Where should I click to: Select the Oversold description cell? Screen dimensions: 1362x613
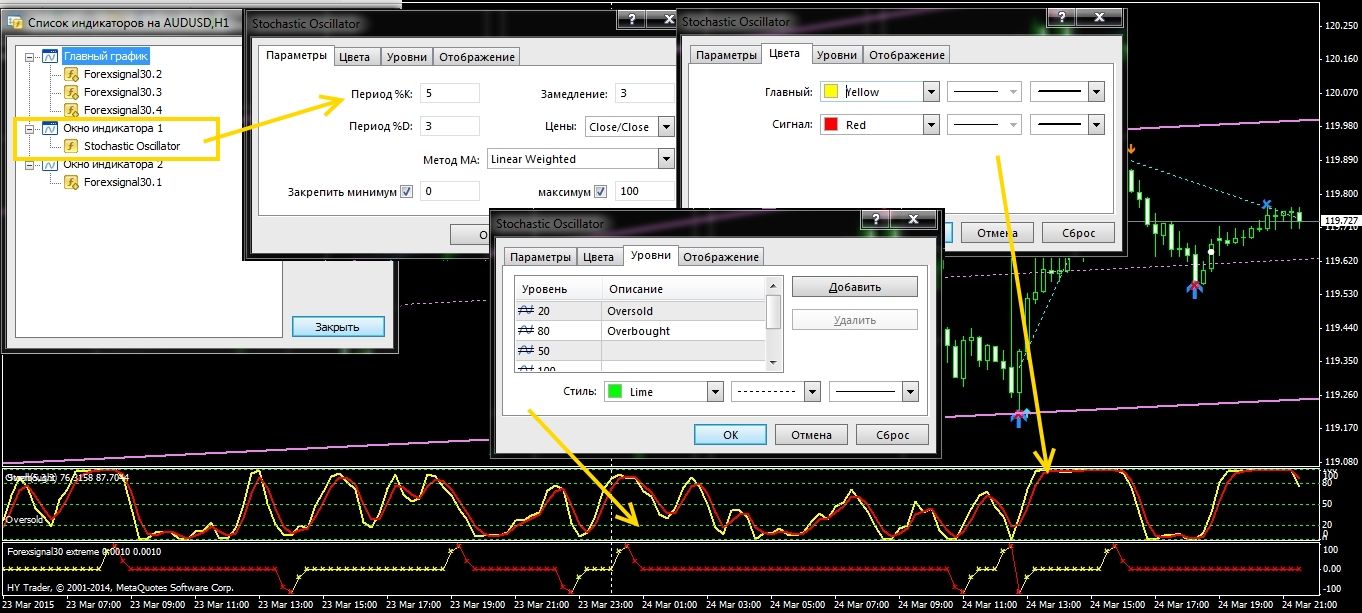tap(682, 311)
